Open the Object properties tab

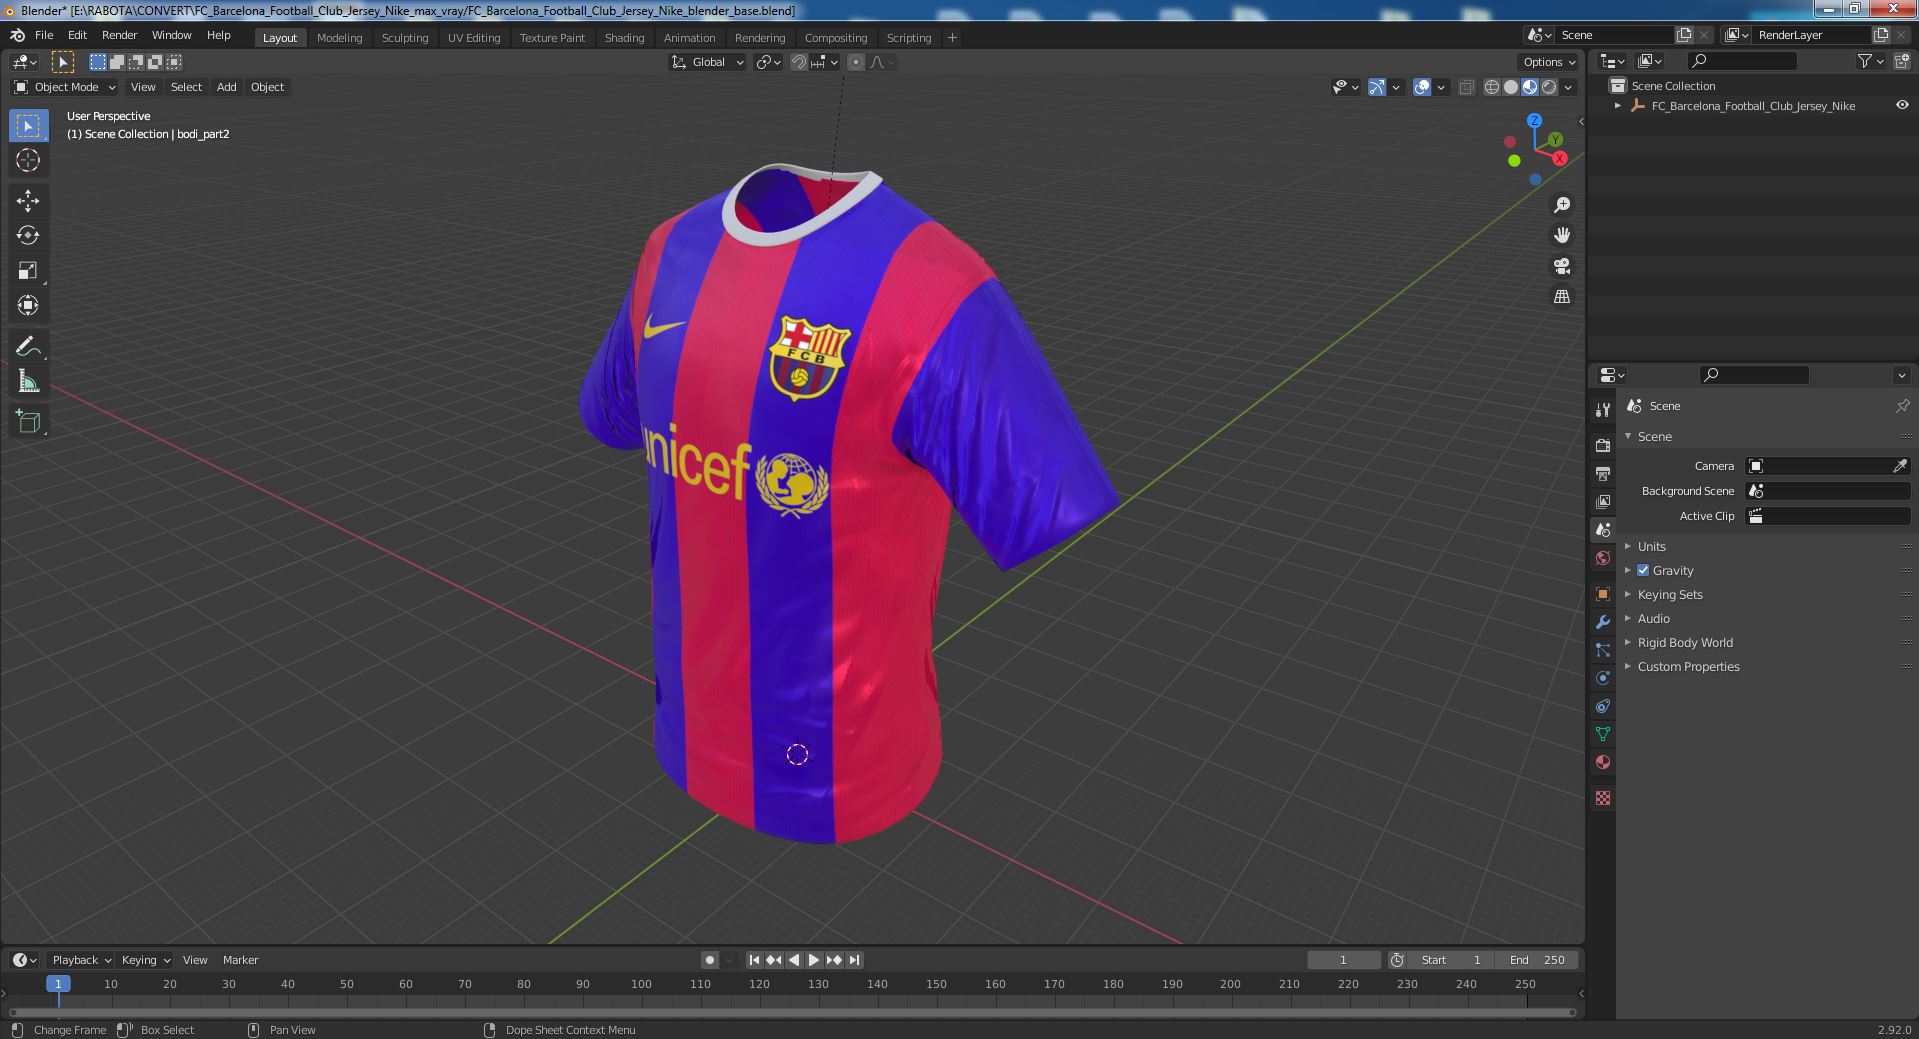pyautogui.click(x=1603, y=594)
